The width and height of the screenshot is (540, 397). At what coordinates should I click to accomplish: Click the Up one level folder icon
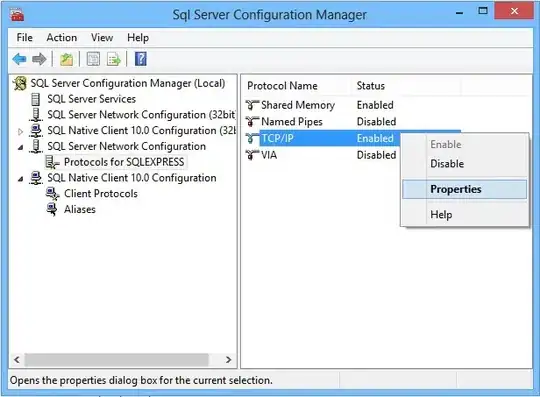point(66,59)
